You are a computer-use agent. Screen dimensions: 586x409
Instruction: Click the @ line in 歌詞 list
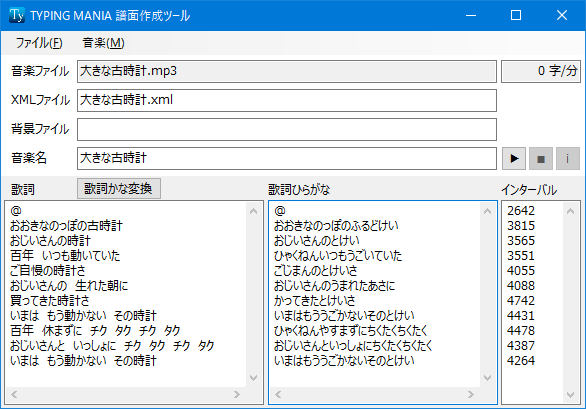tap(16, 211)
